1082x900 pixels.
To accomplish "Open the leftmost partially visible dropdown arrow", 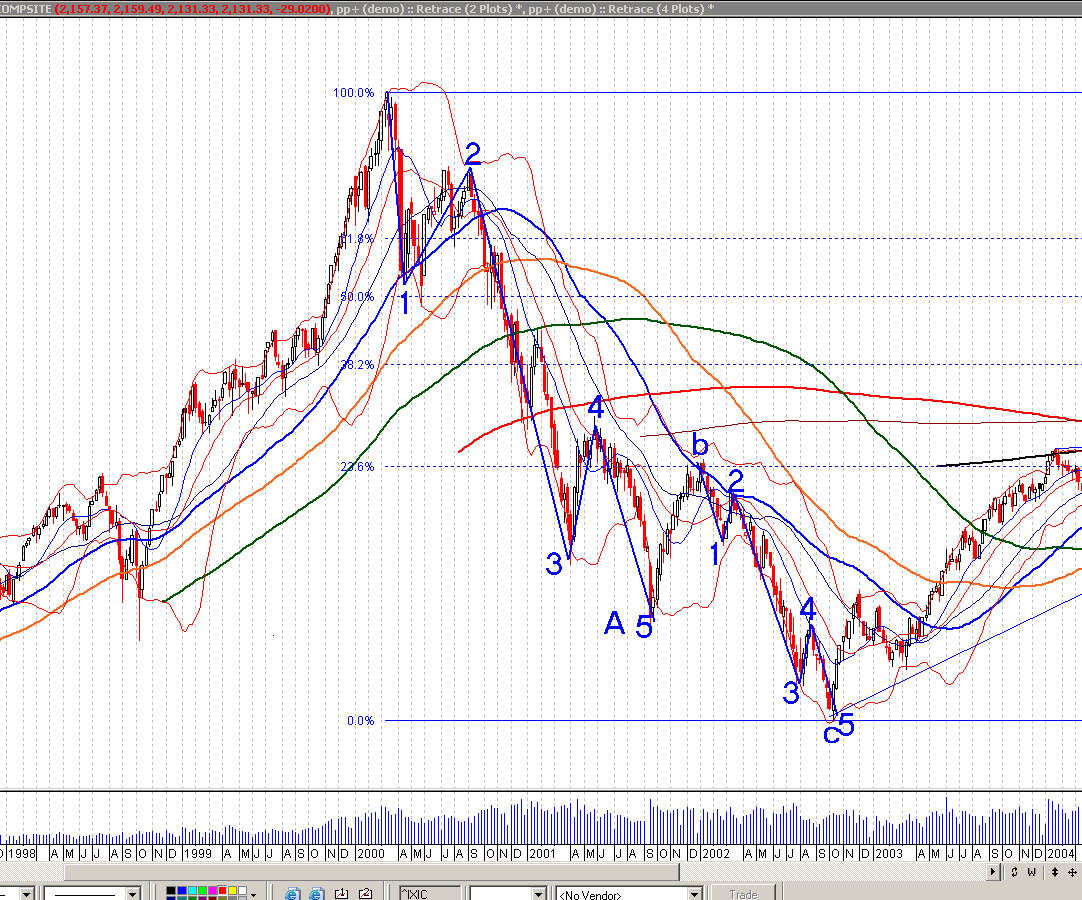I will [x=26, y=894].
